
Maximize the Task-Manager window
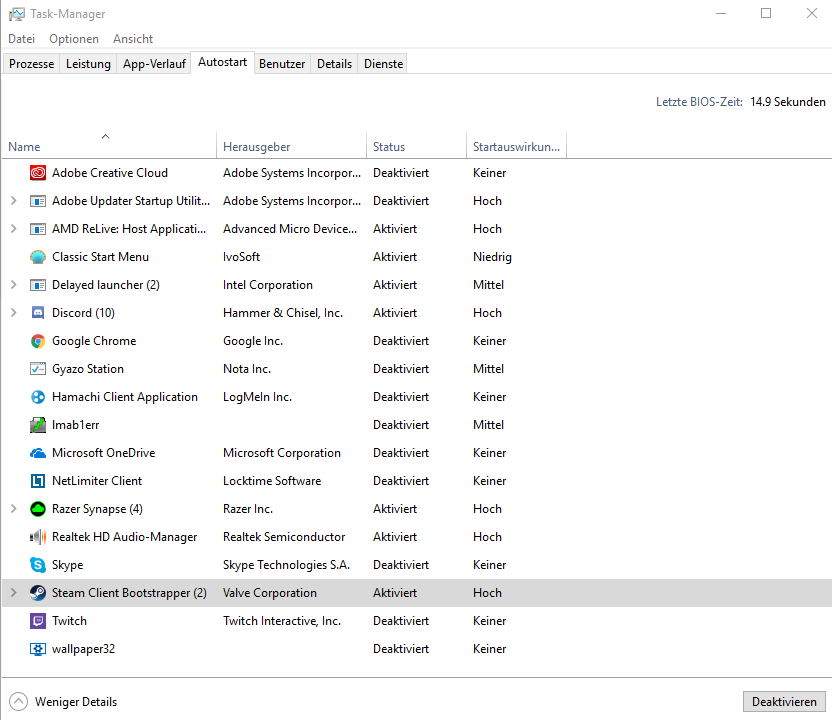(766, 13)
